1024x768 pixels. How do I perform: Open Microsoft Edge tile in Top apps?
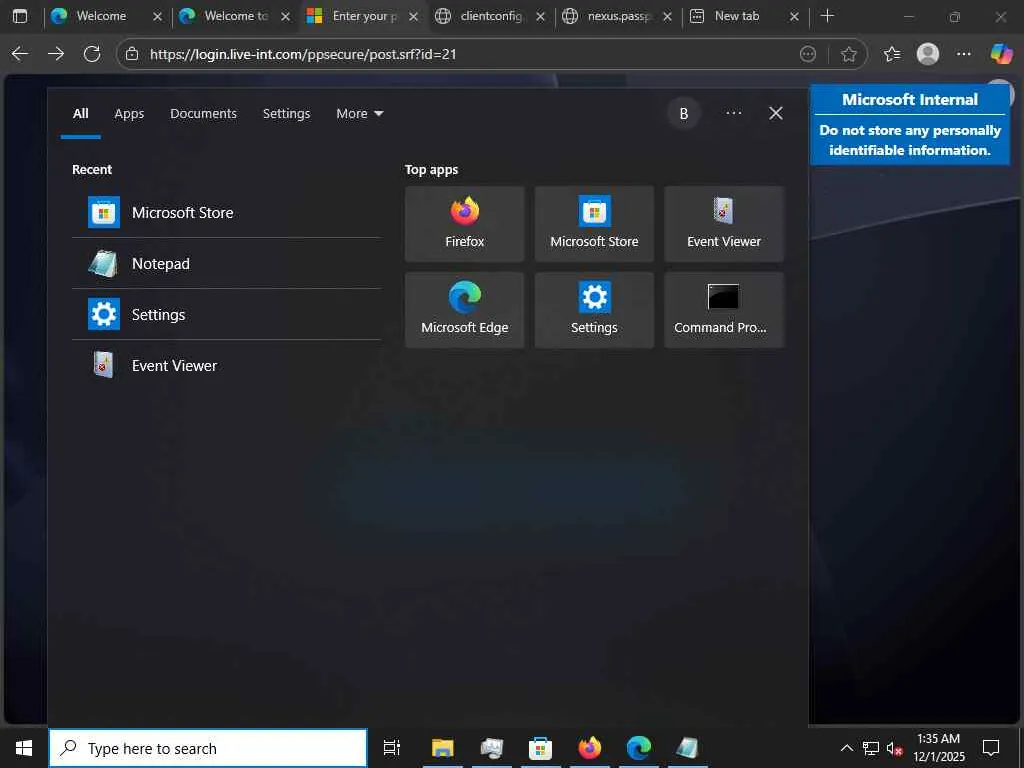464,310
